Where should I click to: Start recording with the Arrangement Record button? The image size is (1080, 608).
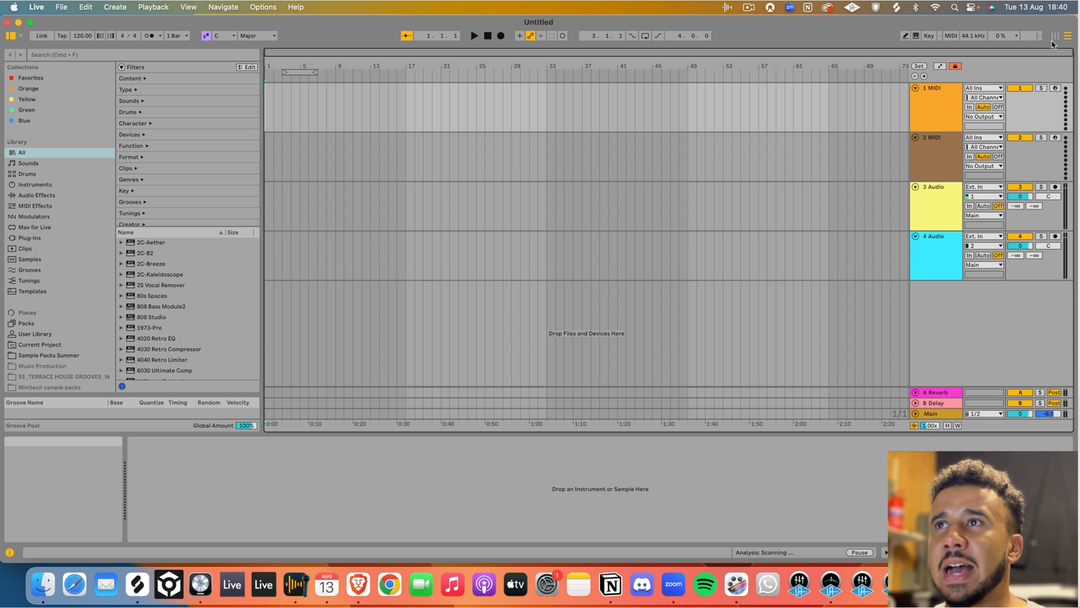(501, 36)
